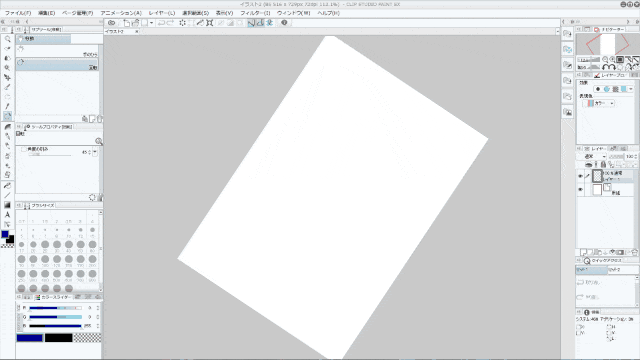
Task: Open CLIP STUDIO launcher icon
Action: pyautogui.click(x=111, y=23)
